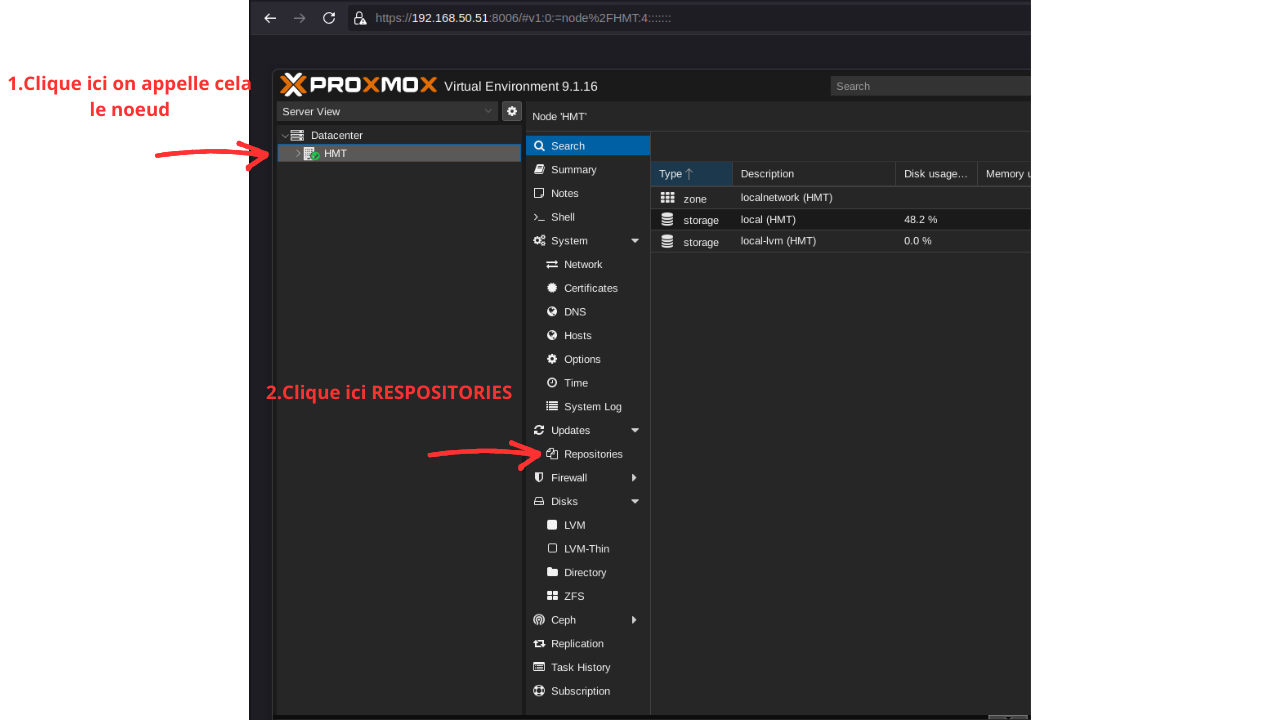The image size is (1280, 720).
Task: Click the Proxmox Search input field
Action: (x=930, y=86)
